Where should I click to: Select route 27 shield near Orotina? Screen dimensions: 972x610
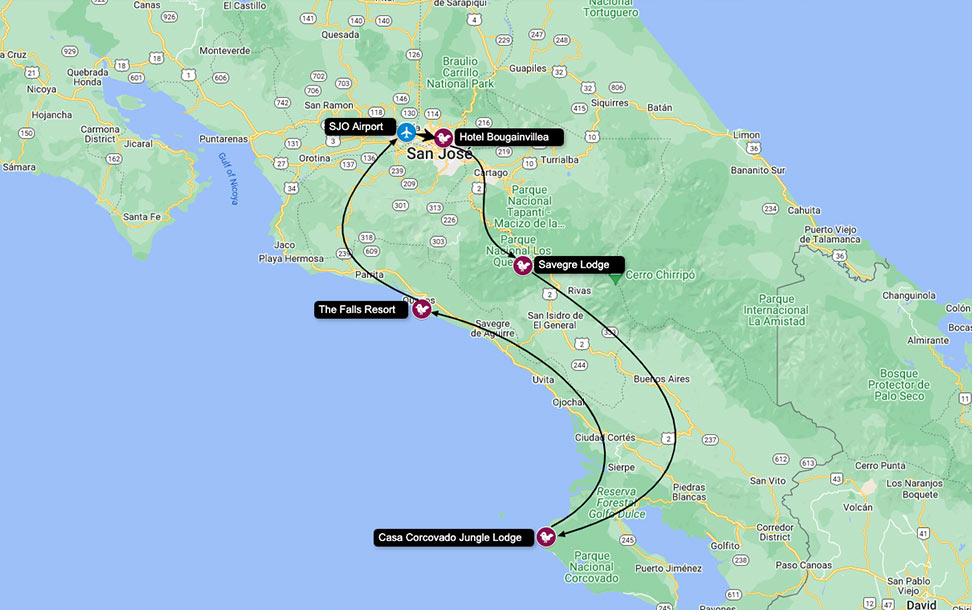click(281, 164)
